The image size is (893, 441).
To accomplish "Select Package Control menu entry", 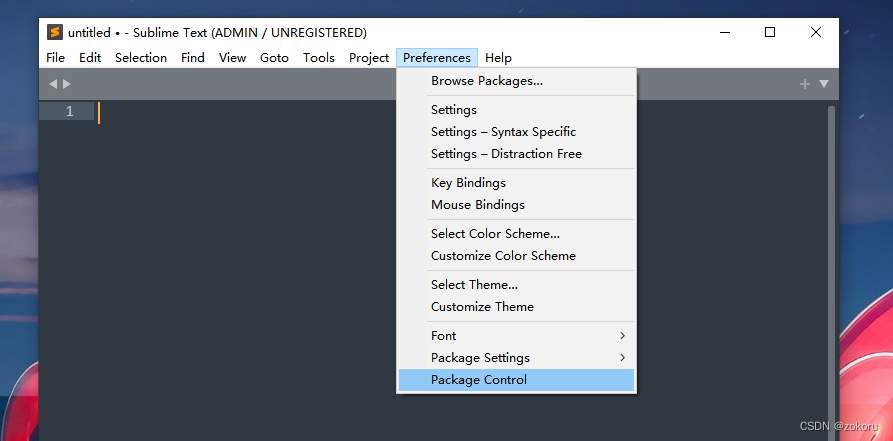I will click(517, 380).
